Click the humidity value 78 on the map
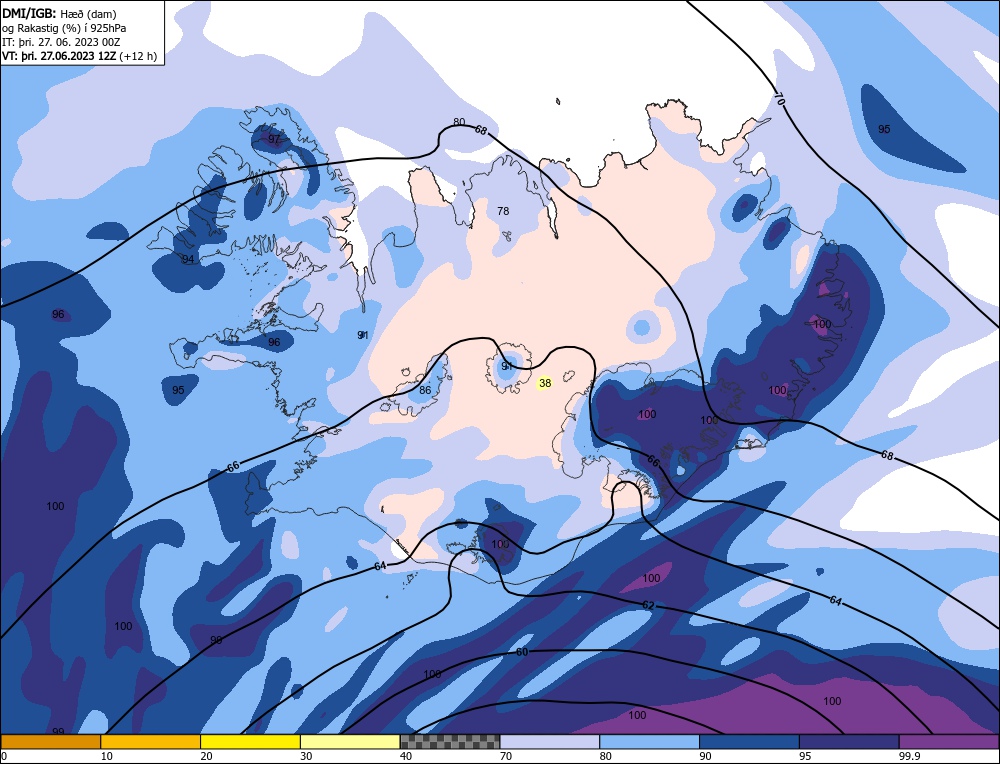 pos(503,211)
